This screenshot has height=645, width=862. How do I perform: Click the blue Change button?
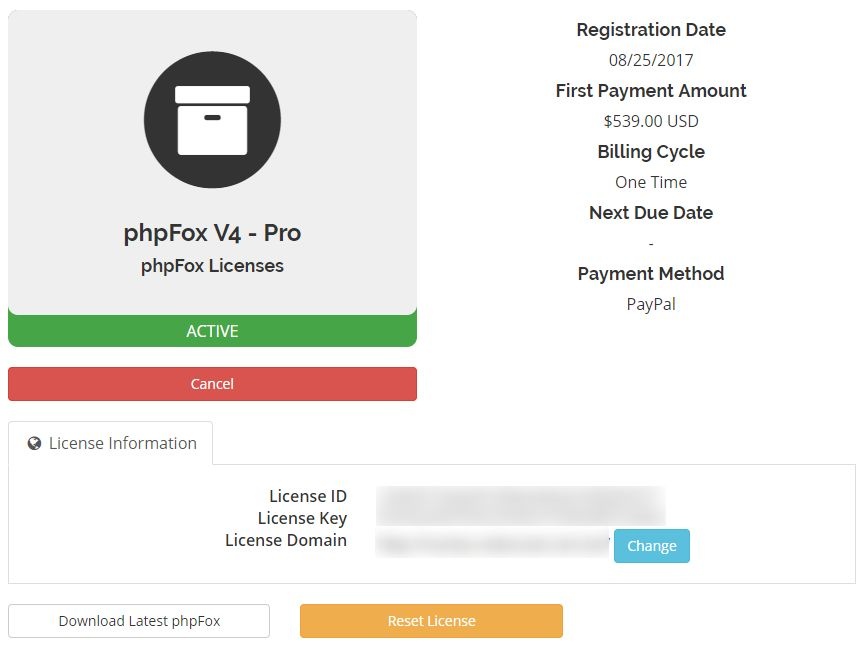point(651,546)
